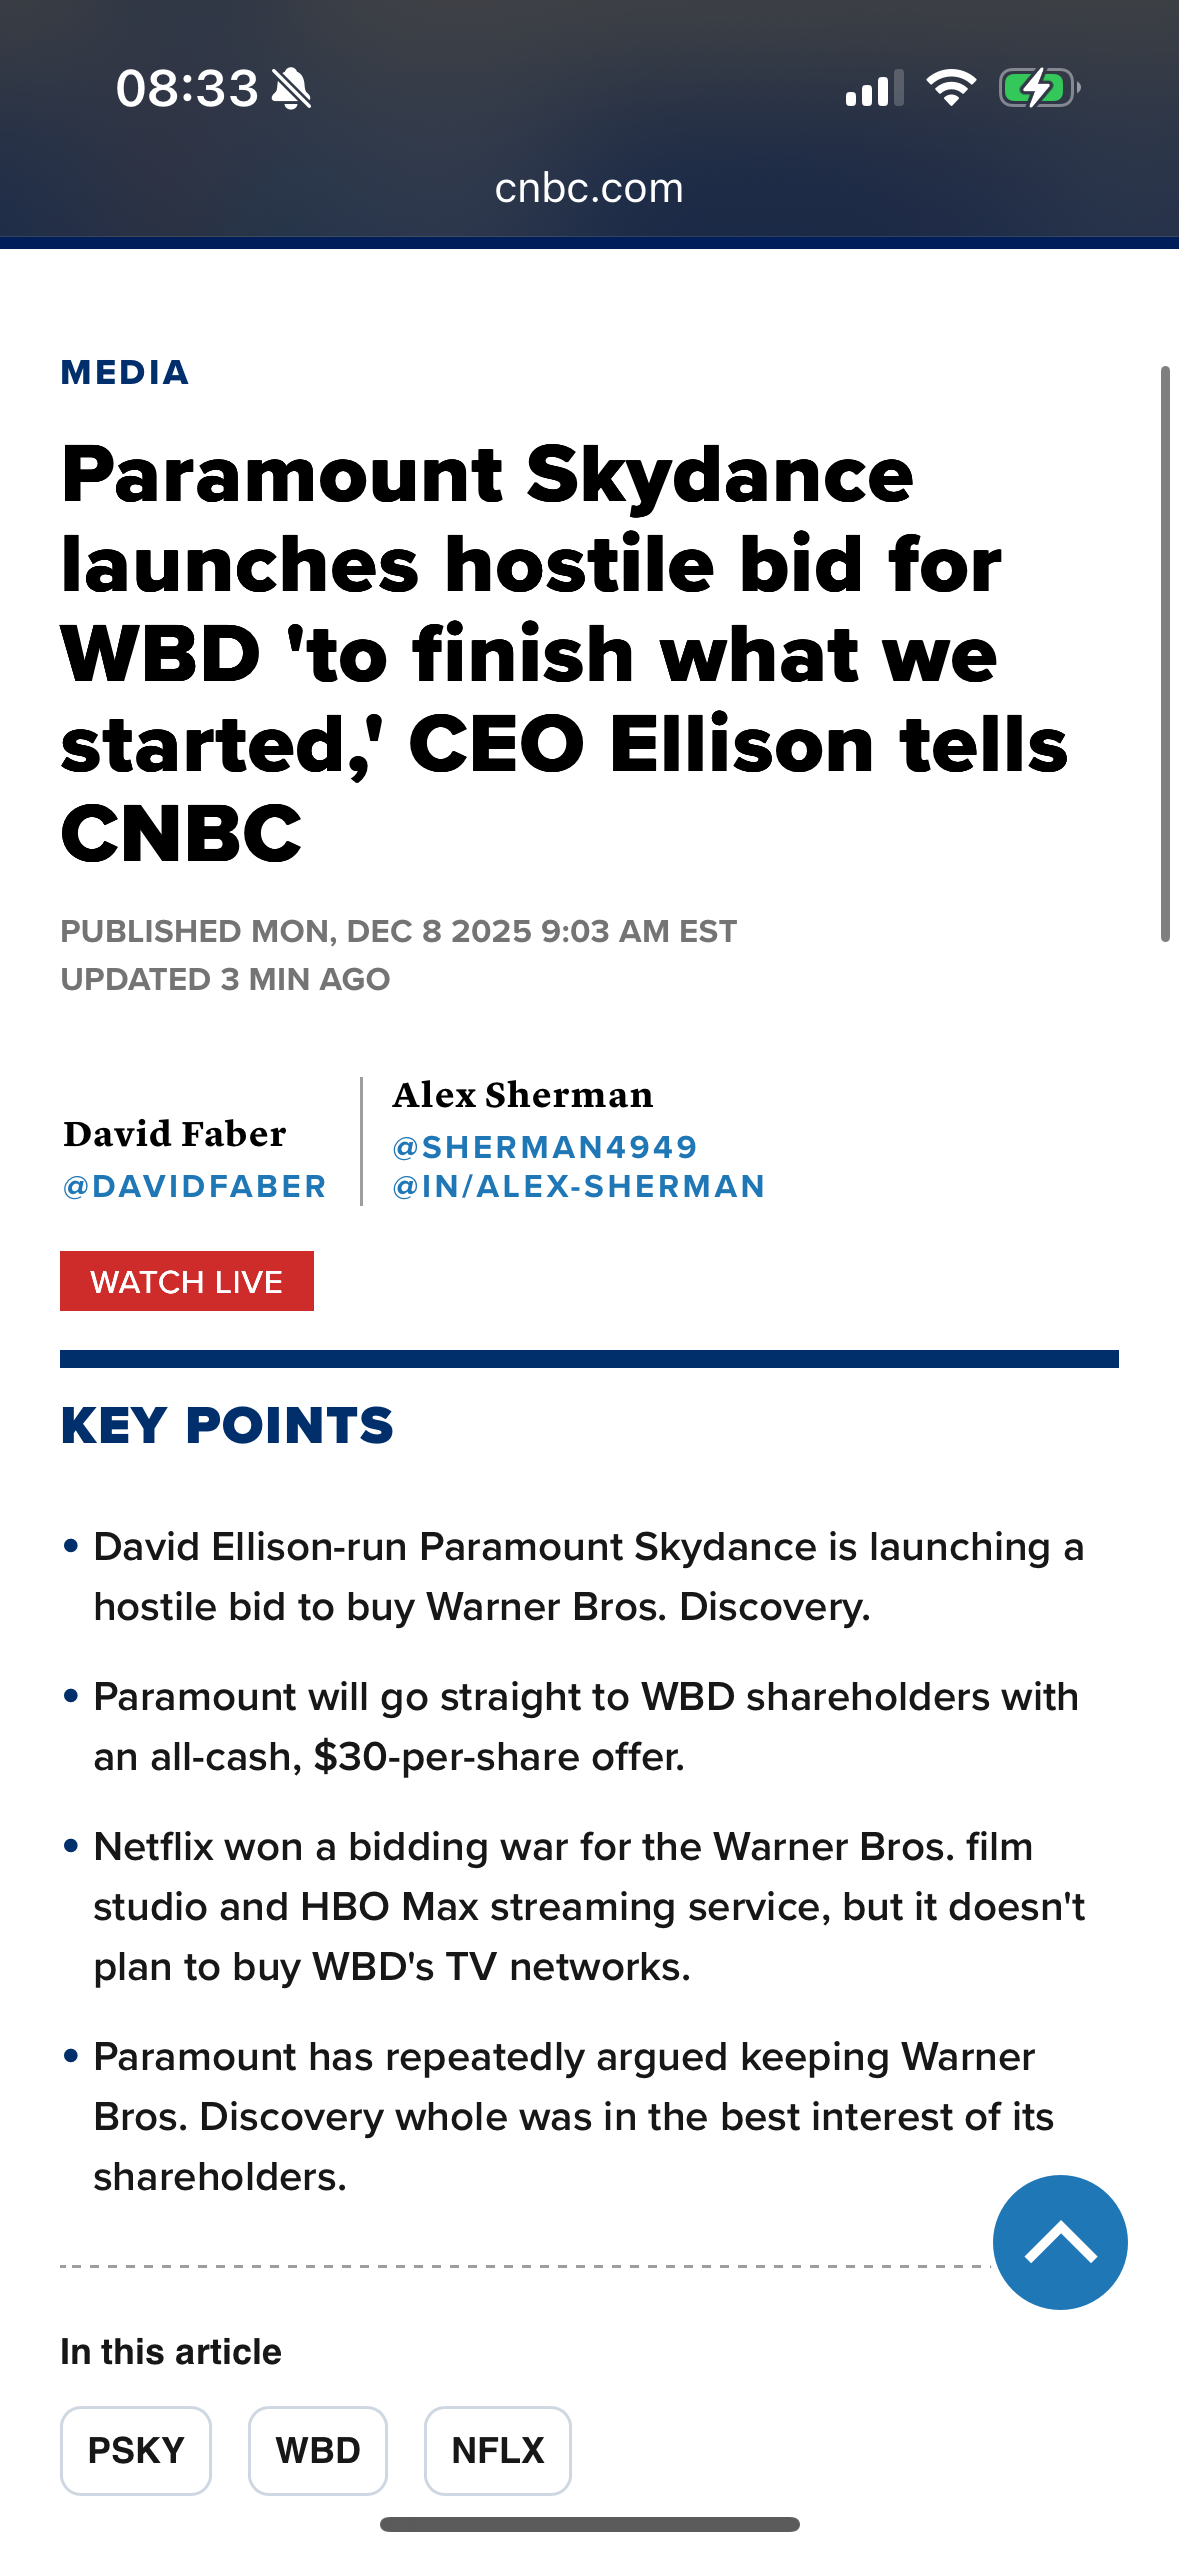Tap the battery charging icon
This screenshot has height=2556, width=1179.
pyautogui.click(x=1039, y=88)
